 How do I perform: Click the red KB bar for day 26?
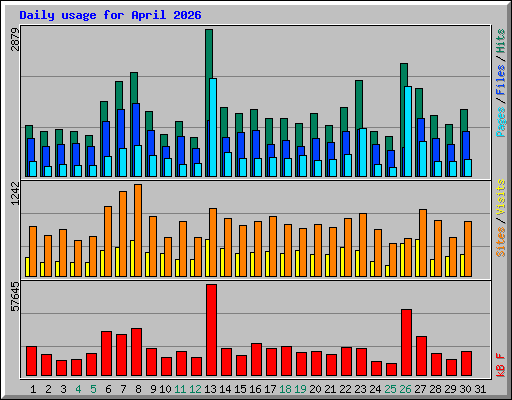click(x=406, y=343)
